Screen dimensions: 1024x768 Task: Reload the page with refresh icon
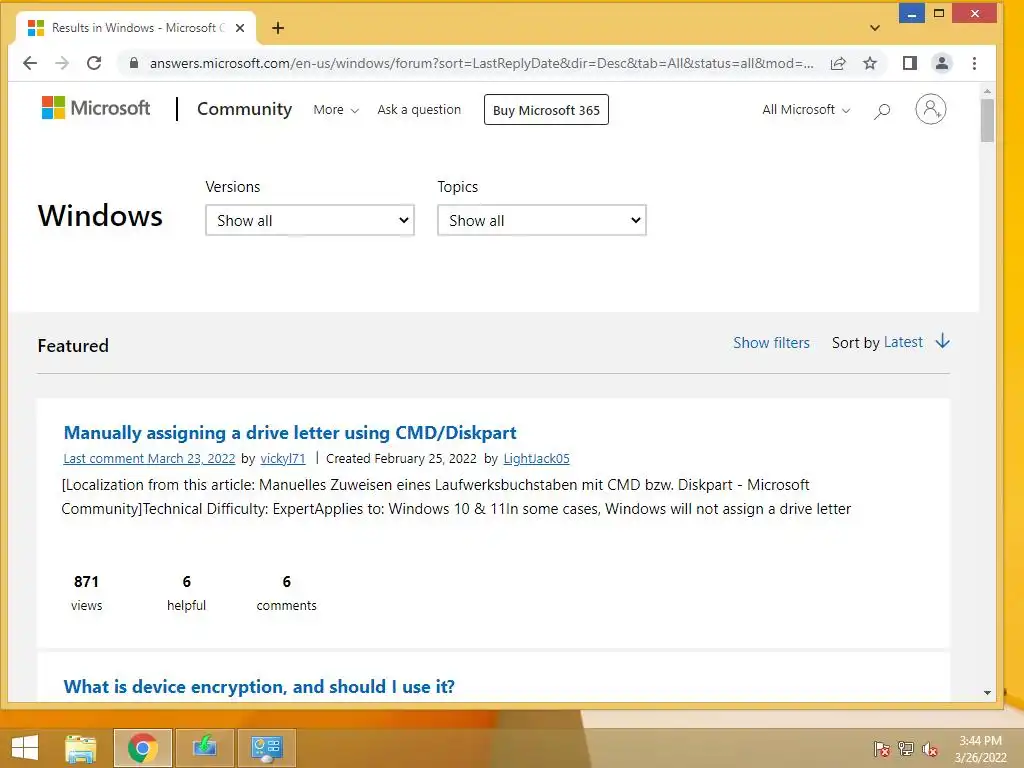94,63
